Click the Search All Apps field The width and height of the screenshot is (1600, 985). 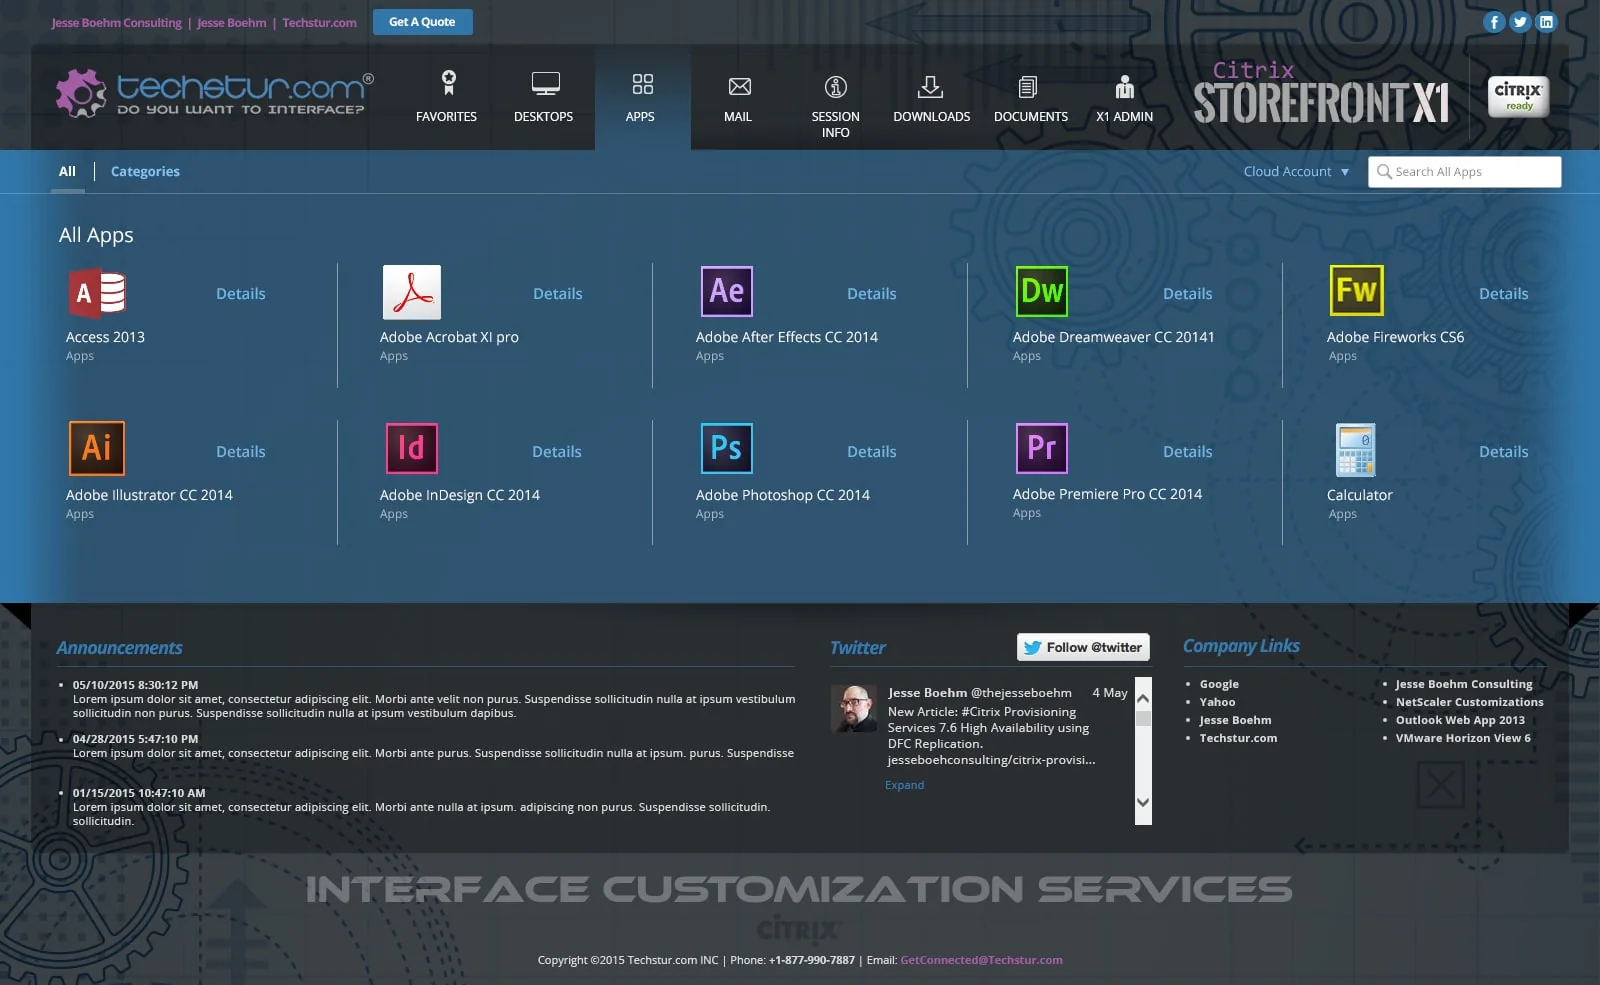pos(1464,172)
